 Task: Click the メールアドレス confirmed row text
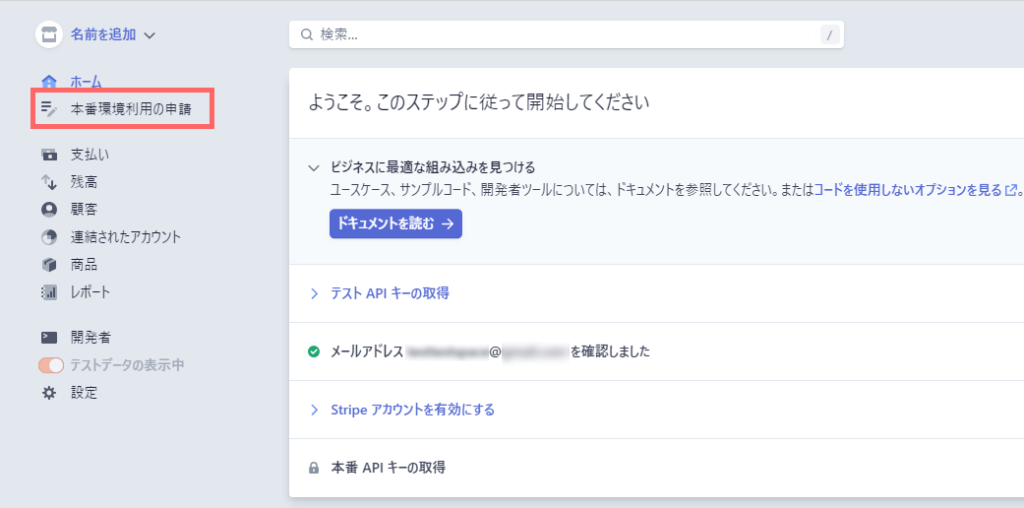click(490, 352)
